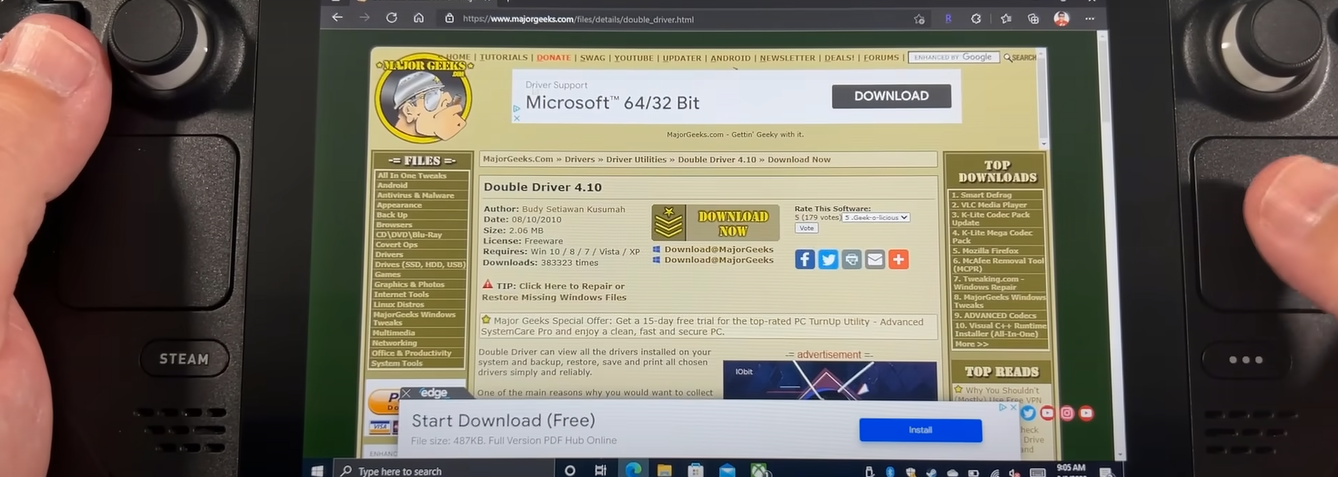Open UPDATER in site navigation

682,58
